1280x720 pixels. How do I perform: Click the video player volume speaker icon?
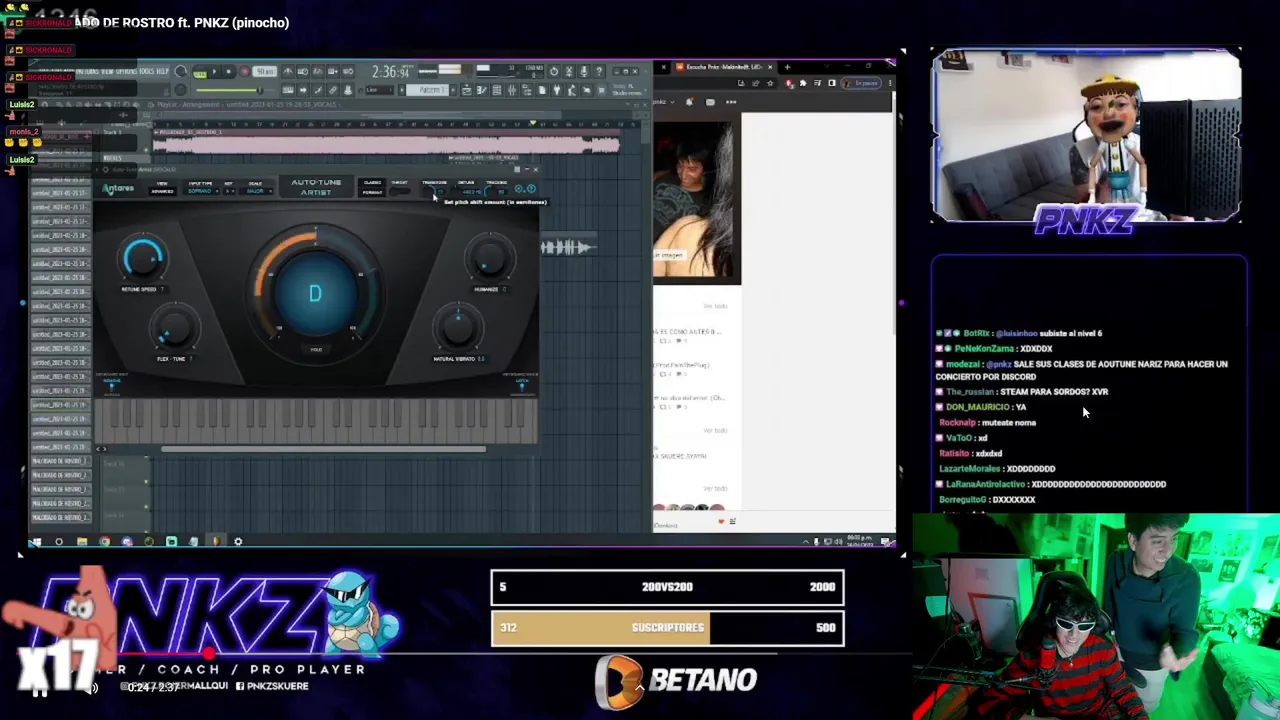[x=93, y=688]
